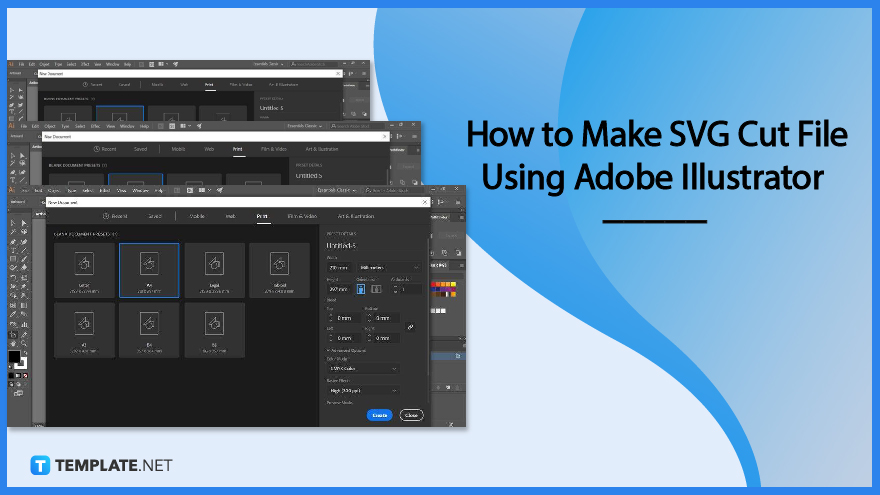Click the black Fill swatch in front window
Image resolution: width=880 pixels, height=495 pixels.
click(x=14, y=357)
